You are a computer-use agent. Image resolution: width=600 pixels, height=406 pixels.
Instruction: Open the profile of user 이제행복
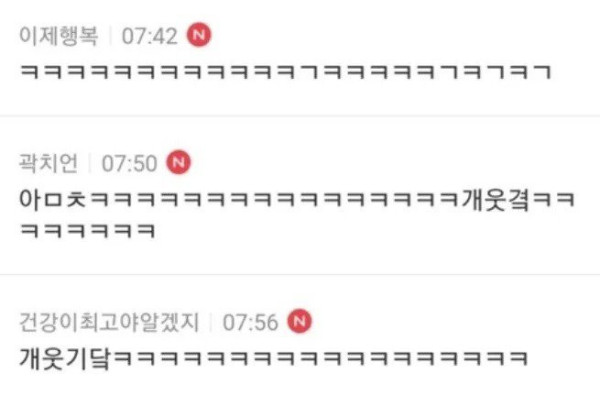coord(58,36)
